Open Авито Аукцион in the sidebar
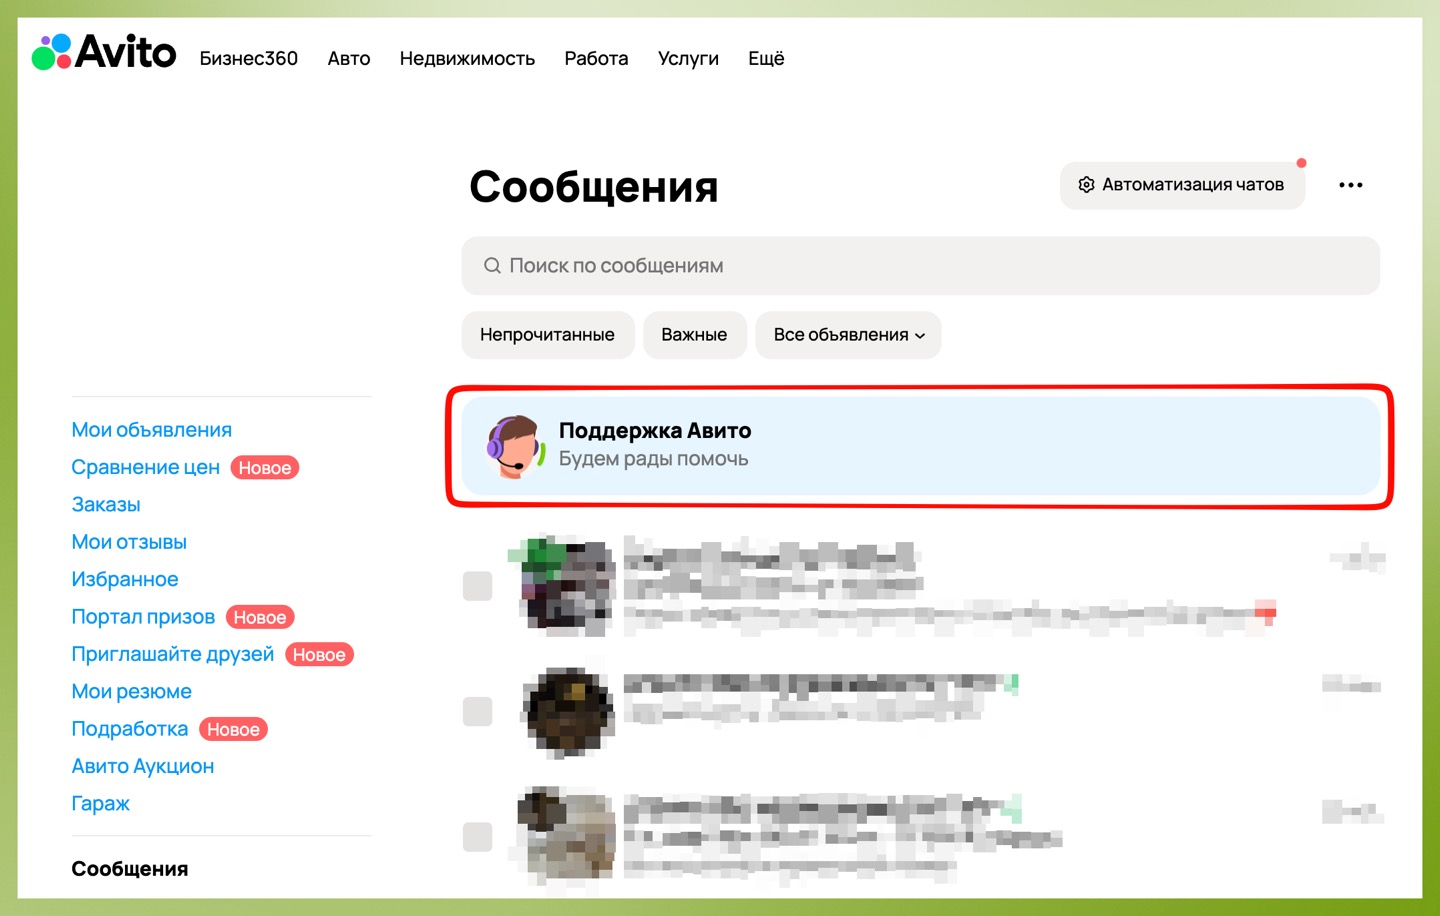This screenshot has width=1440, height=916. (142, 766)
